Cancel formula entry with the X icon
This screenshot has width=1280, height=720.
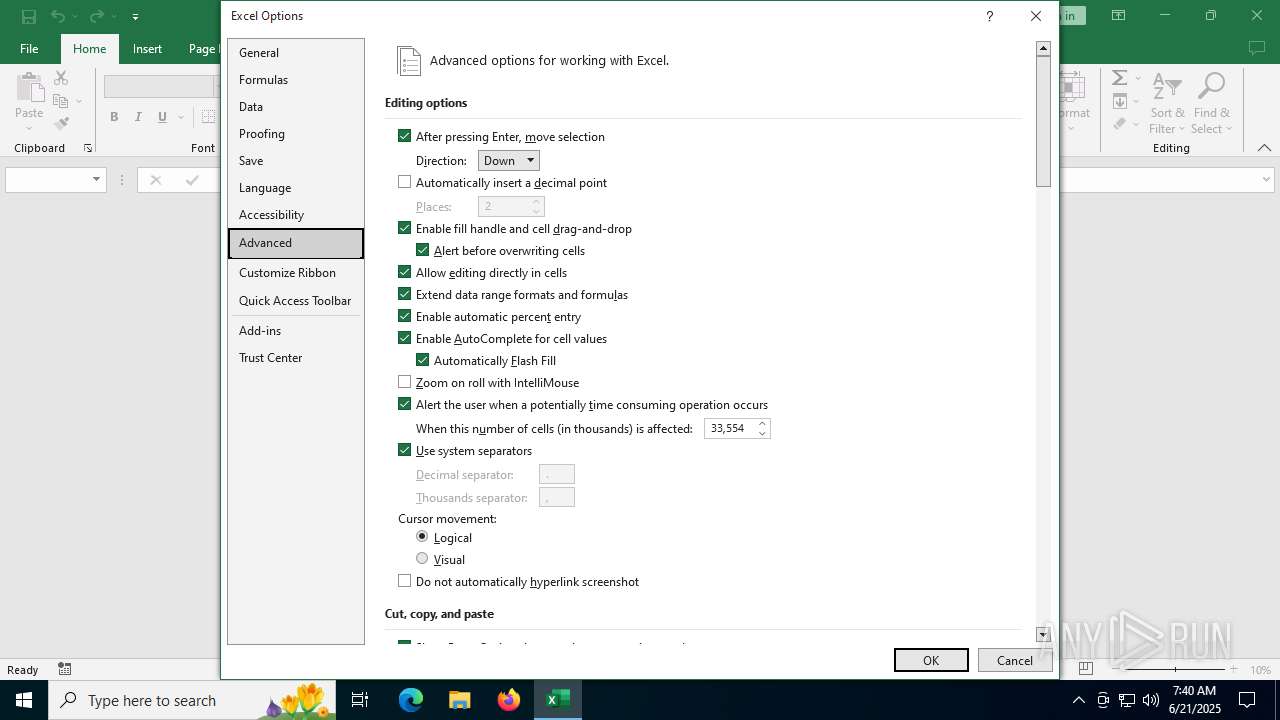[155, 180]
